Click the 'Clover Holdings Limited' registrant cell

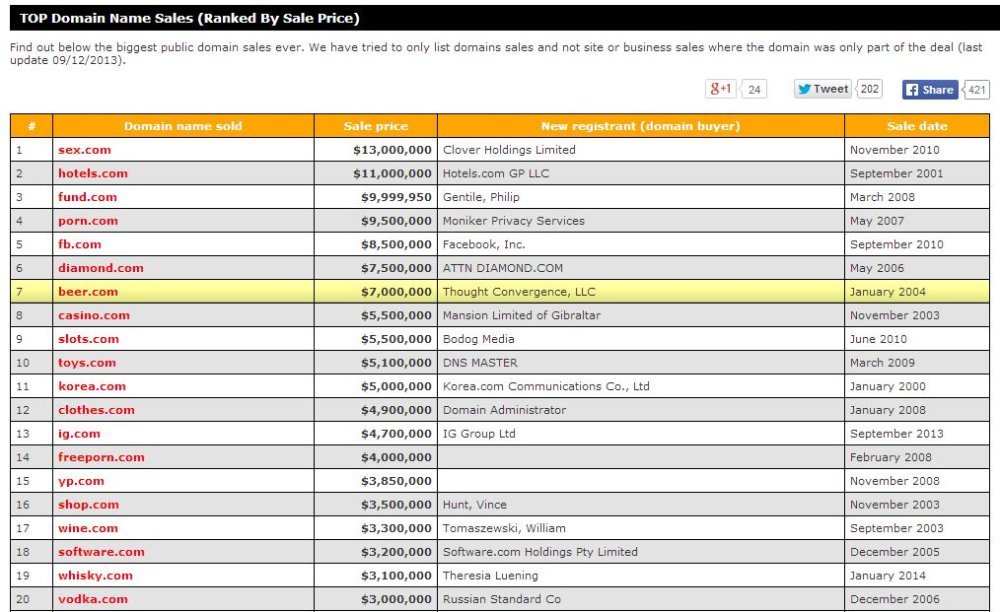point(640,150)
